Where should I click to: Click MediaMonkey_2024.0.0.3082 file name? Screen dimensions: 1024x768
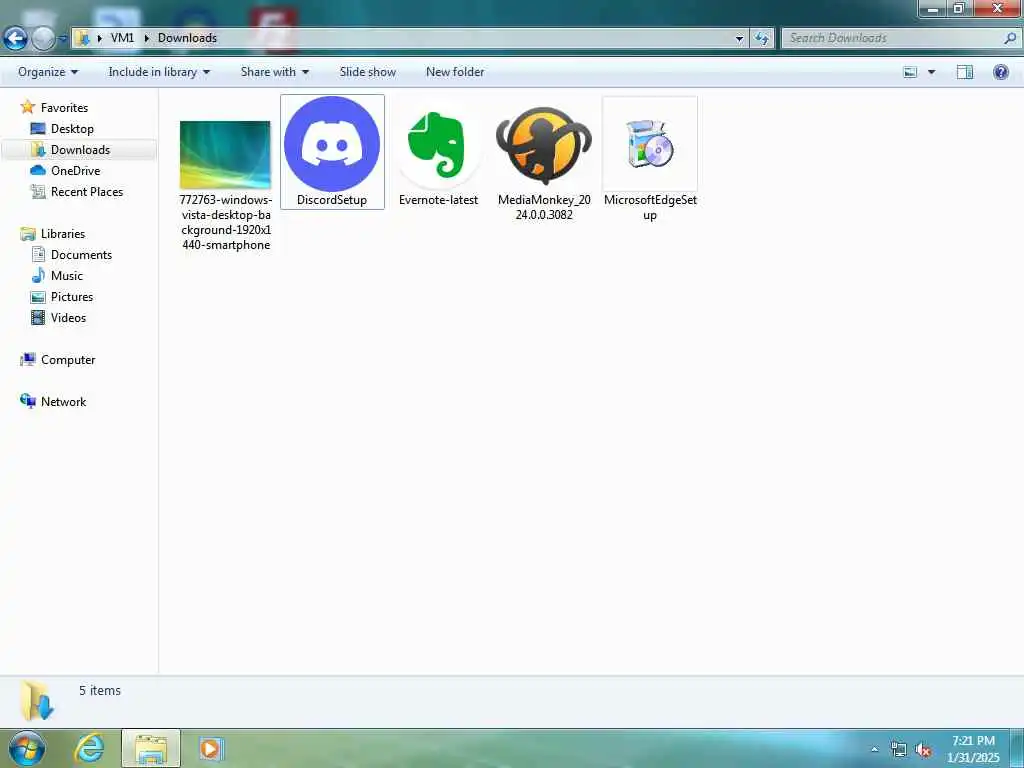coord(544,207)
